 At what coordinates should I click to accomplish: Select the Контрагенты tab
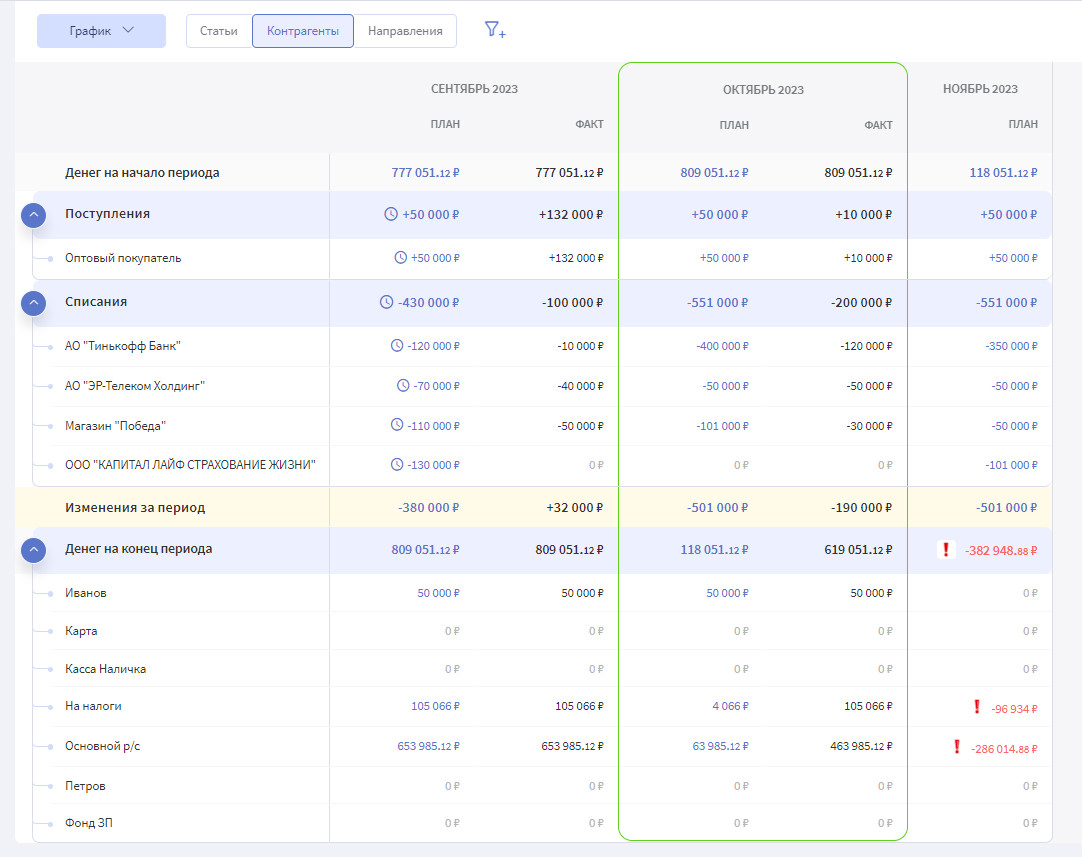303,31
